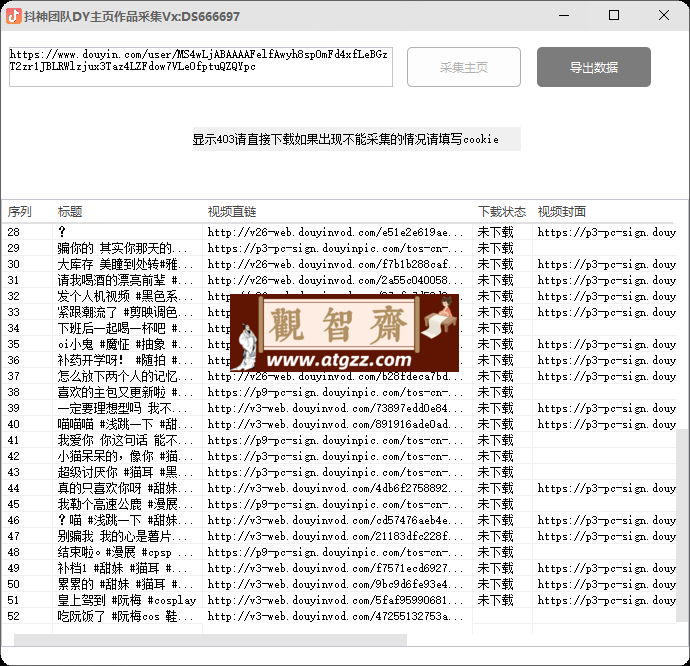Image resolution: width=690 pixels, height=666 pixels.
Task: Select row titled 喵喵喵 #浅跳一下
Action: (339, 424)
